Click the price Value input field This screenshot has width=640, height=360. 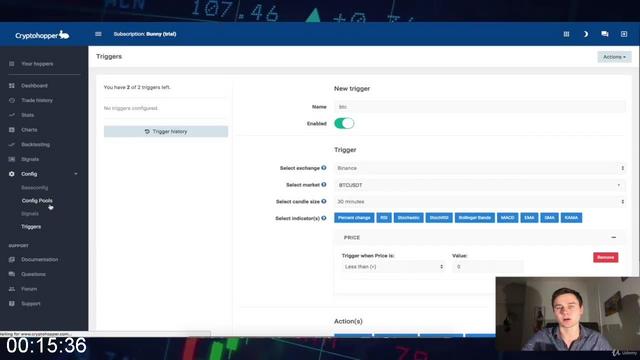pyautogui.click(x=488, y=267)
